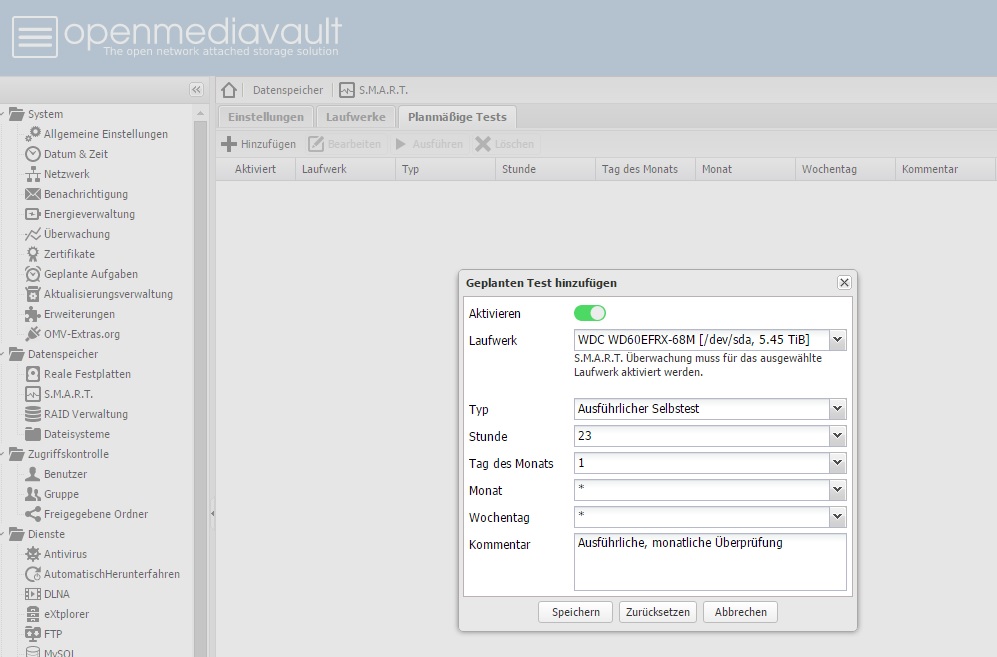Open Benachrichtigung envelope icon
997x657 pixels.
click(x=33, y=194)
